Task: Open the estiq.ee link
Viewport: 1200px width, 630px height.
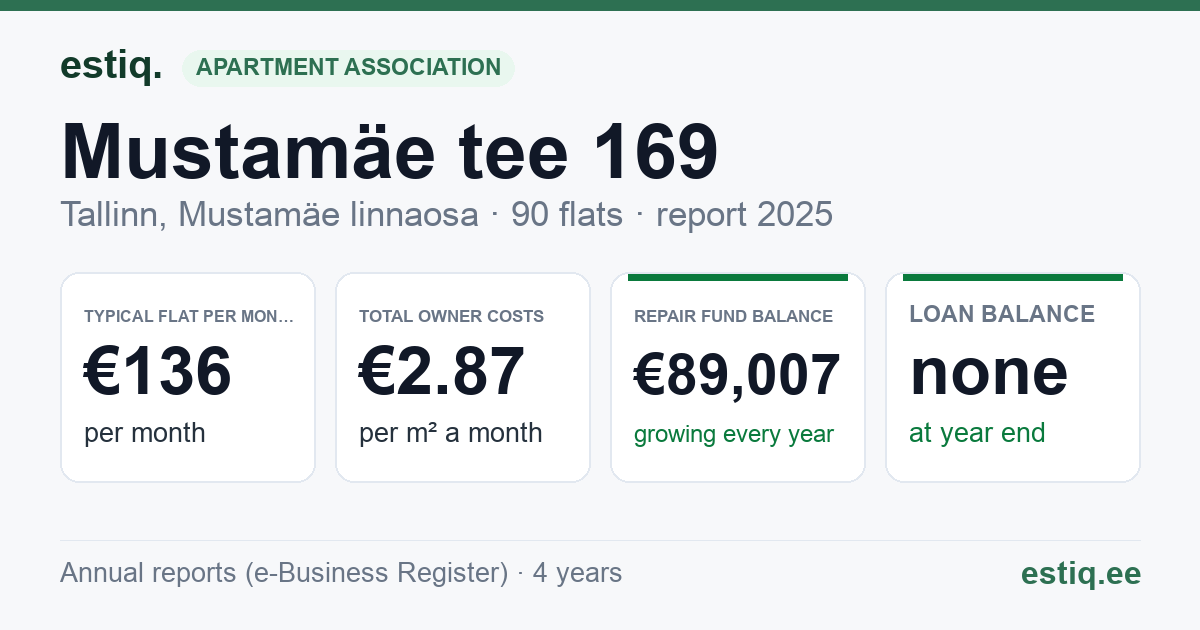Action: [x=1081, y=573]
